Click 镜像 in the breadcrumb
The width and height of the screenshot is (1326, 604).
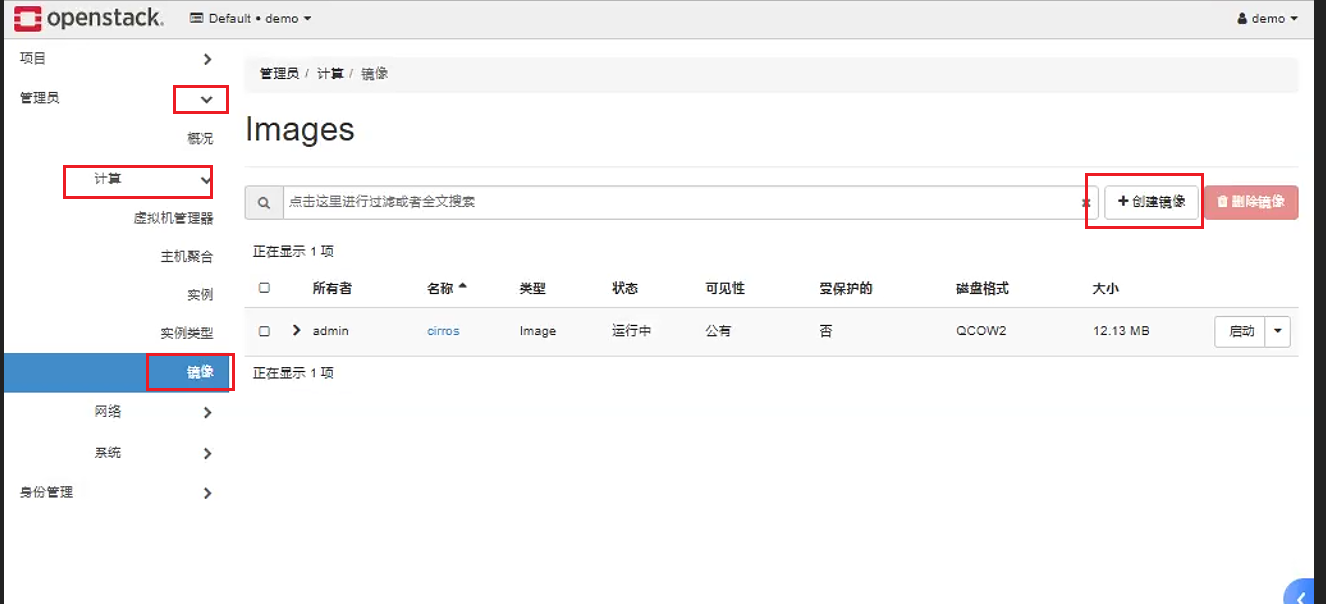(x=374, y=74)
